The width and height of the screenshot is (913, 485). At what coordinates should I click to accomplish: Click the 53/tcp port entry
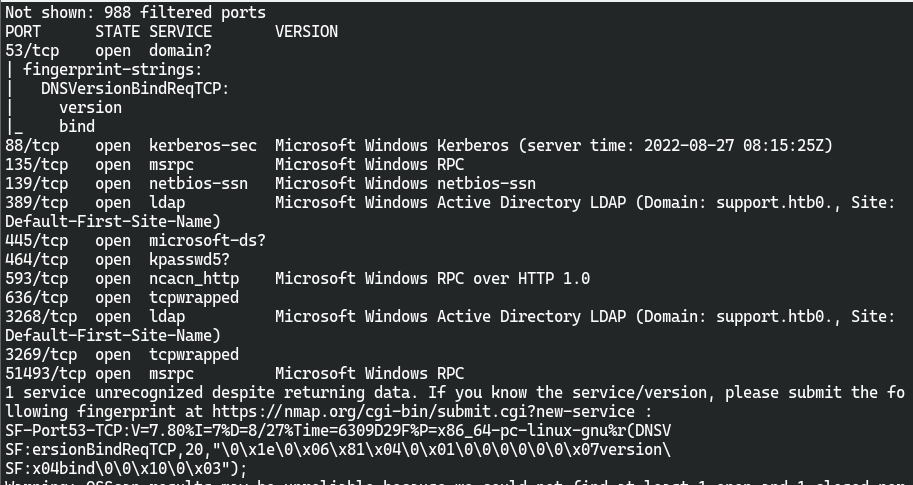pos(32,51)
